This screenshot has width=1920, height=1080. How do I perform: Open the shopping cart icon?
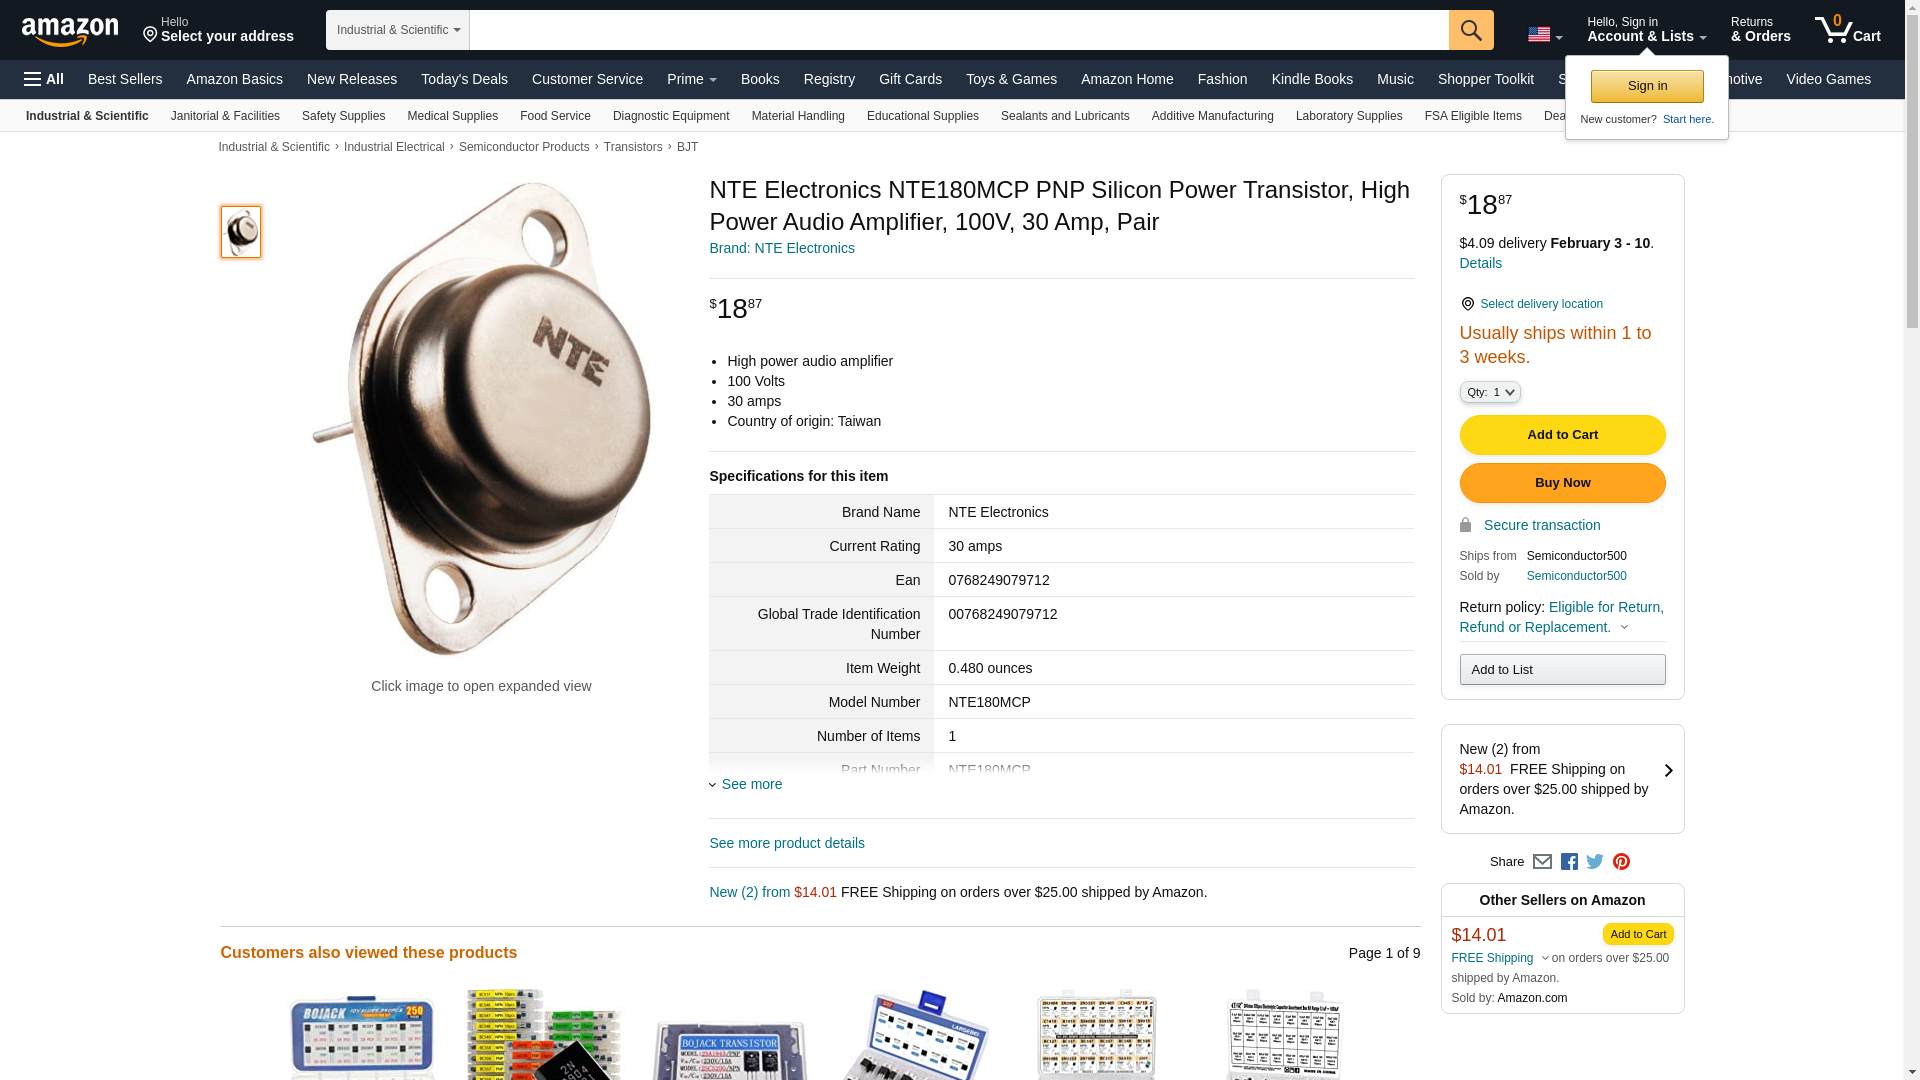[1847, 29]
